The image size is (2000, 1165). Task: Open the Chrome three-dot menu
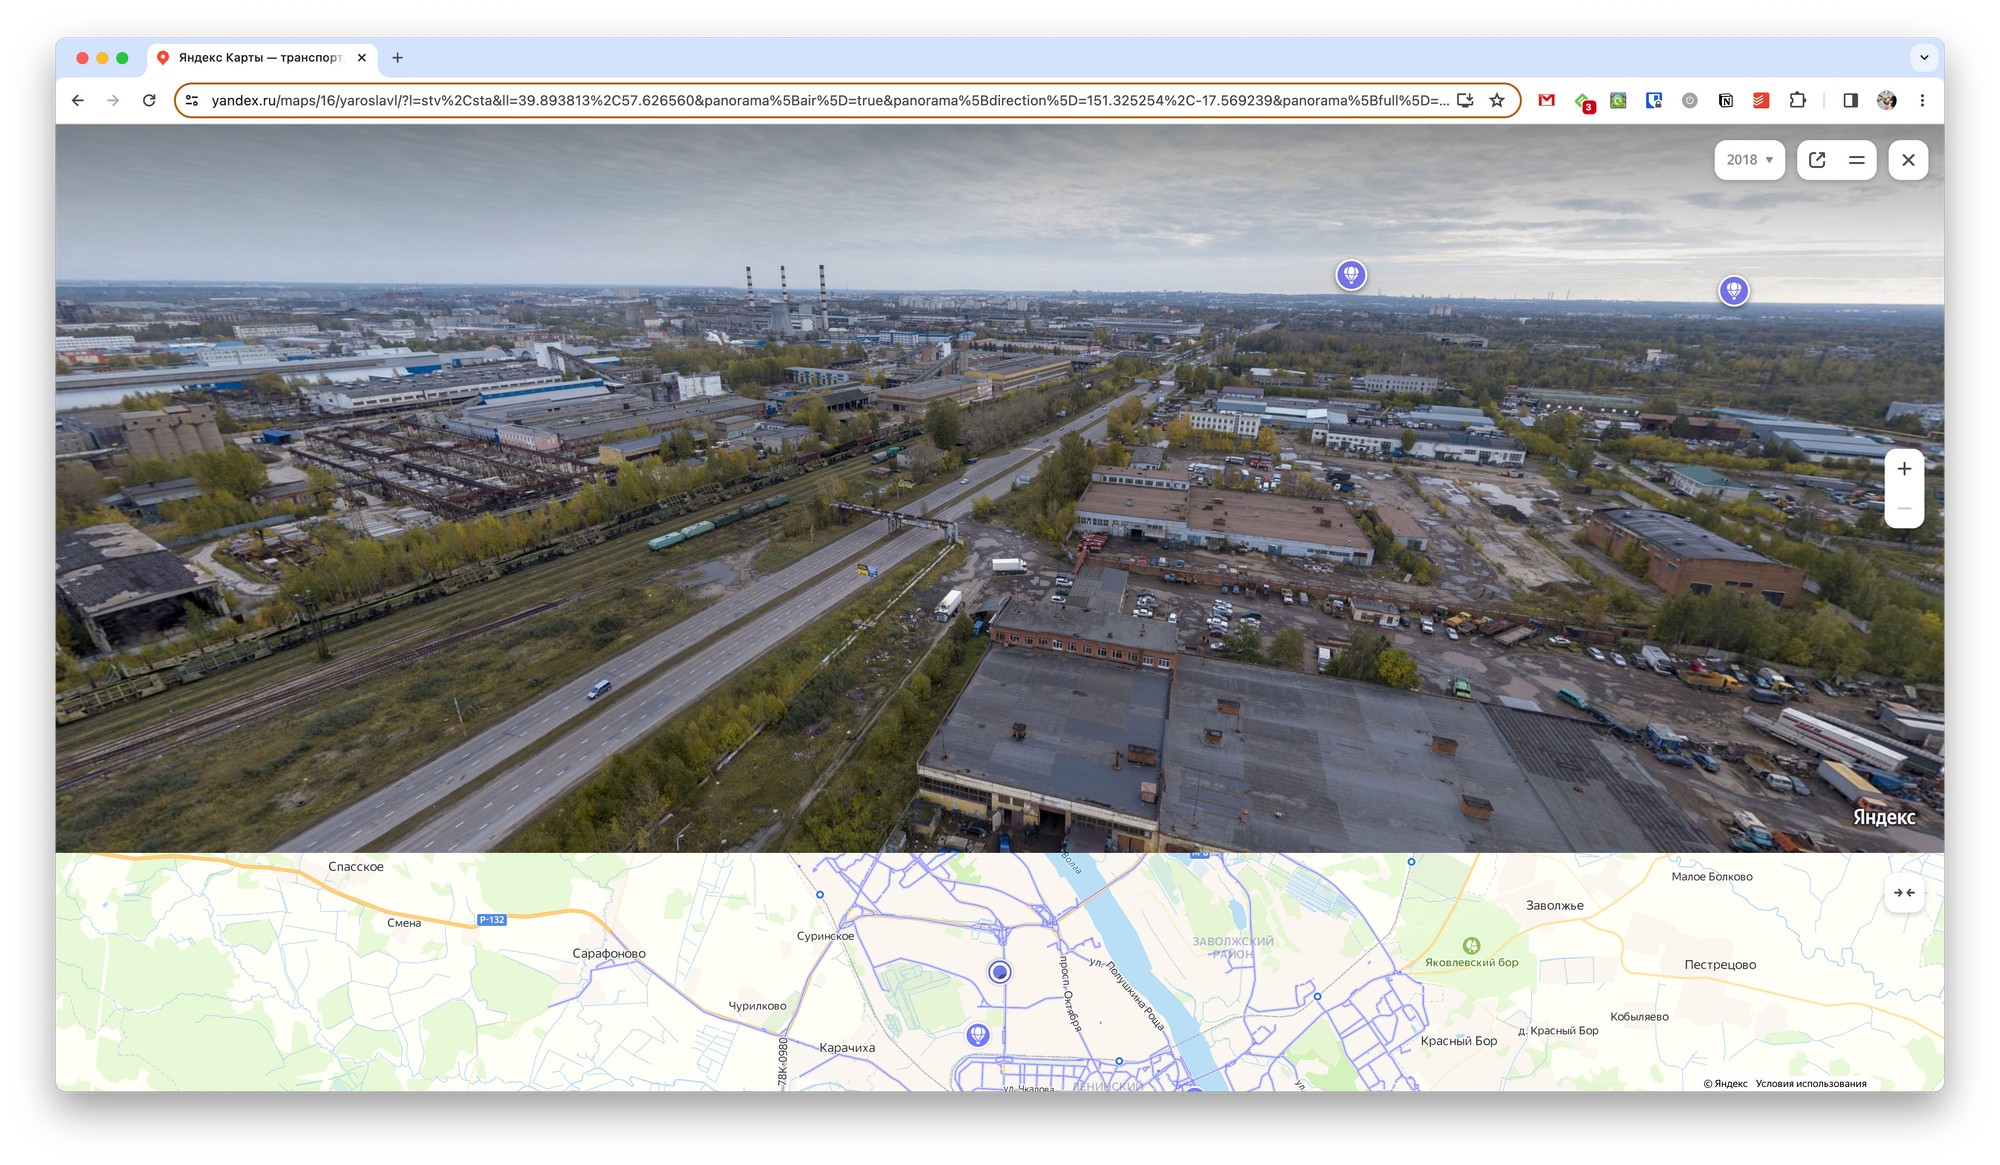click(x=1922, y=100)
